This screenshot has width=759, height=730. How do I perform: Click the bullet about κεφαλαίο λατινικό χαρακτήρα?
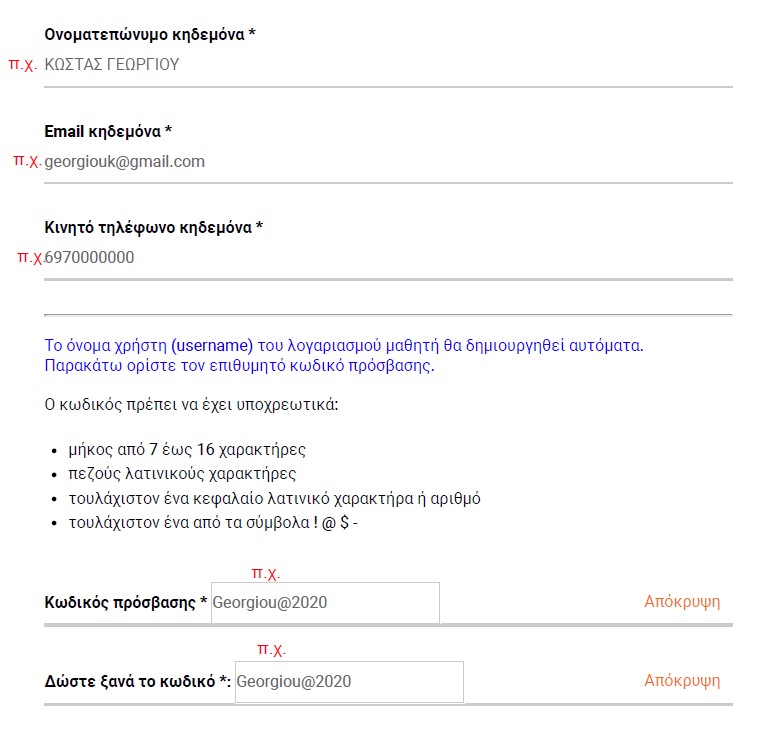(274, 498)
